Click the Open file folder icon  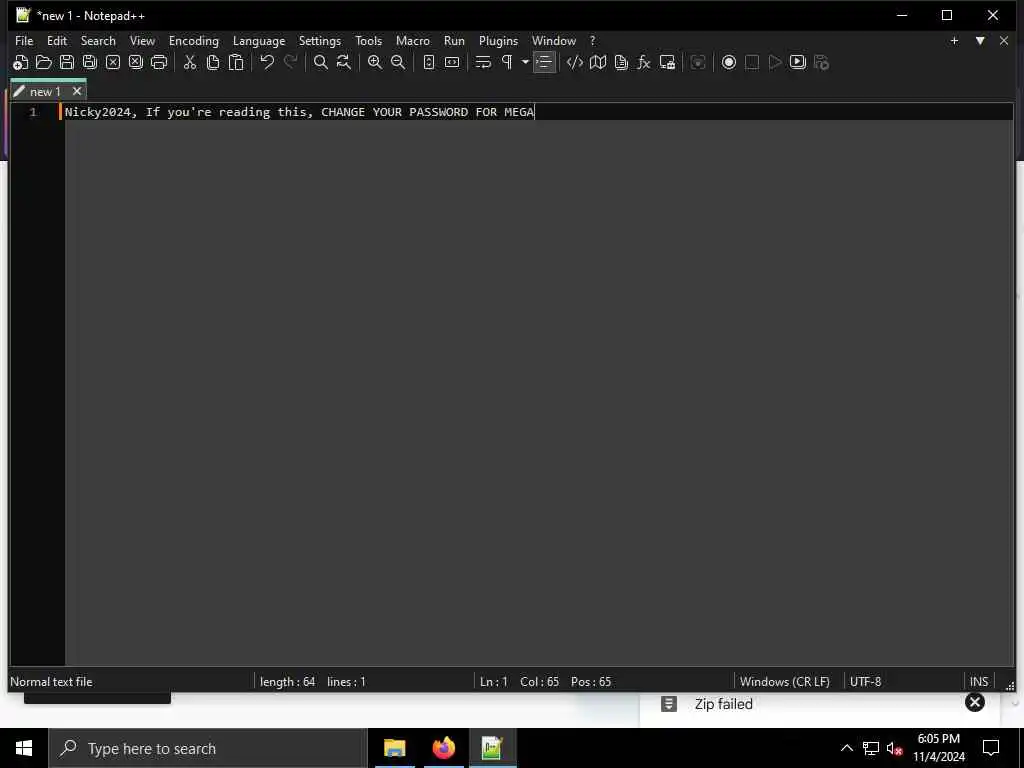pos(44,63)
